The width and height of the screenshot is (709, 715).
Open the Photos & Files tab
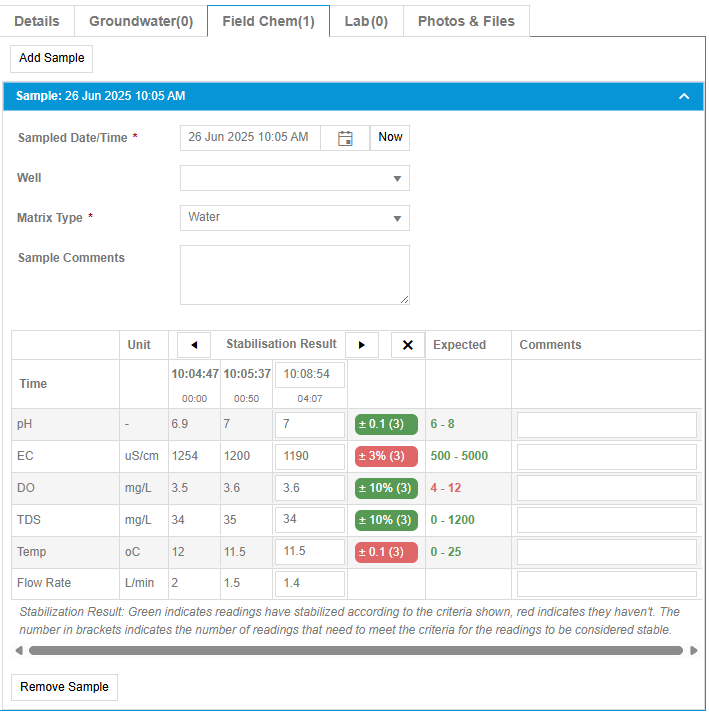click(466, 21)
